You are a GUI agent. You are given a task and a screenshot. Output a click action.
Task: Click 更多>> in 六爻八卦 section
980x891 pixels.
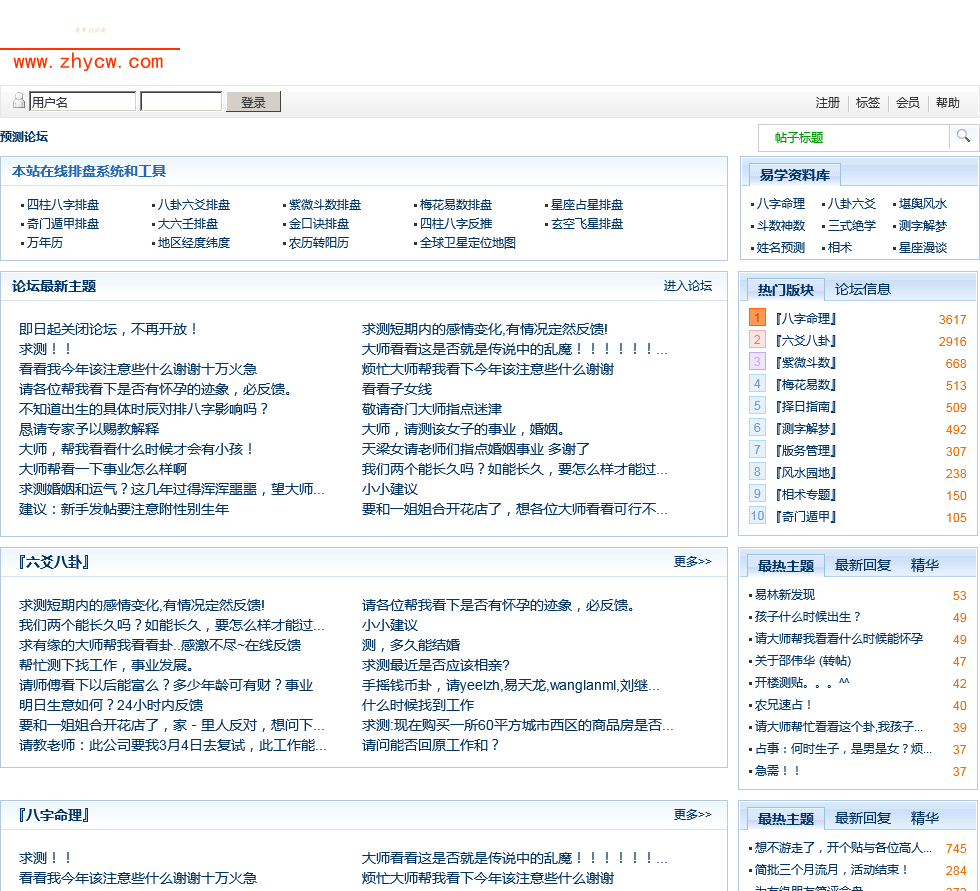[692, 562]
